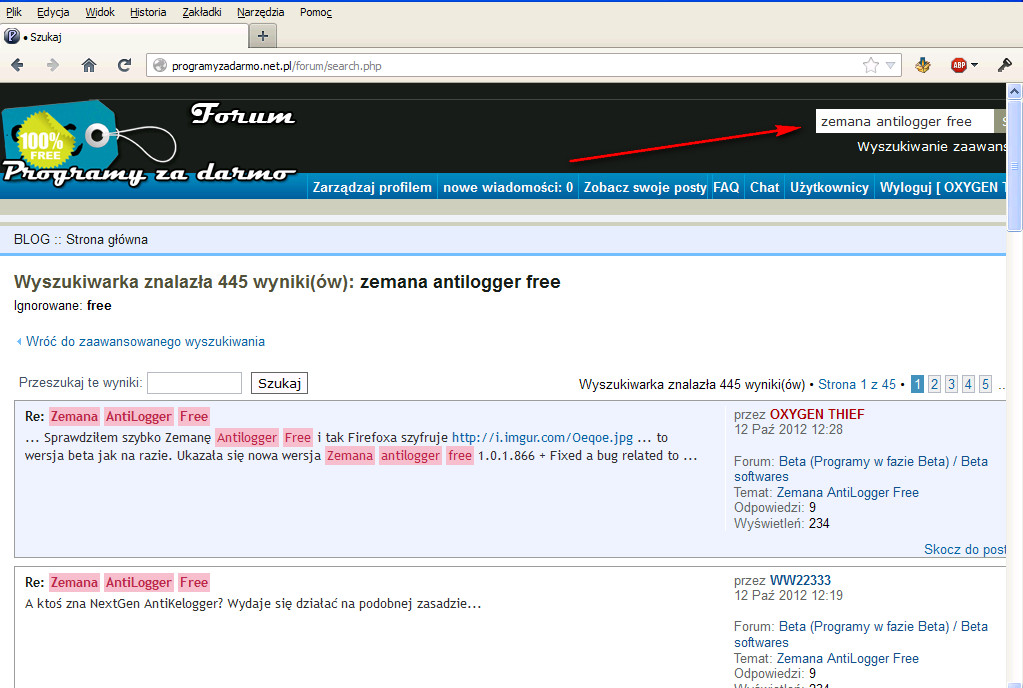Select the Szukaj browser tab
This screenshot has width=1023, height=688.
pos(124,37)
